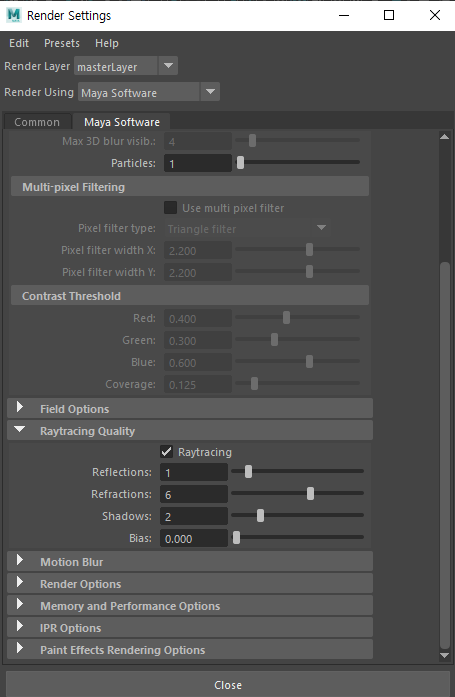The image size is (455, 697).
Task: Click the Coverage slider handle
Action: point(255,383)
